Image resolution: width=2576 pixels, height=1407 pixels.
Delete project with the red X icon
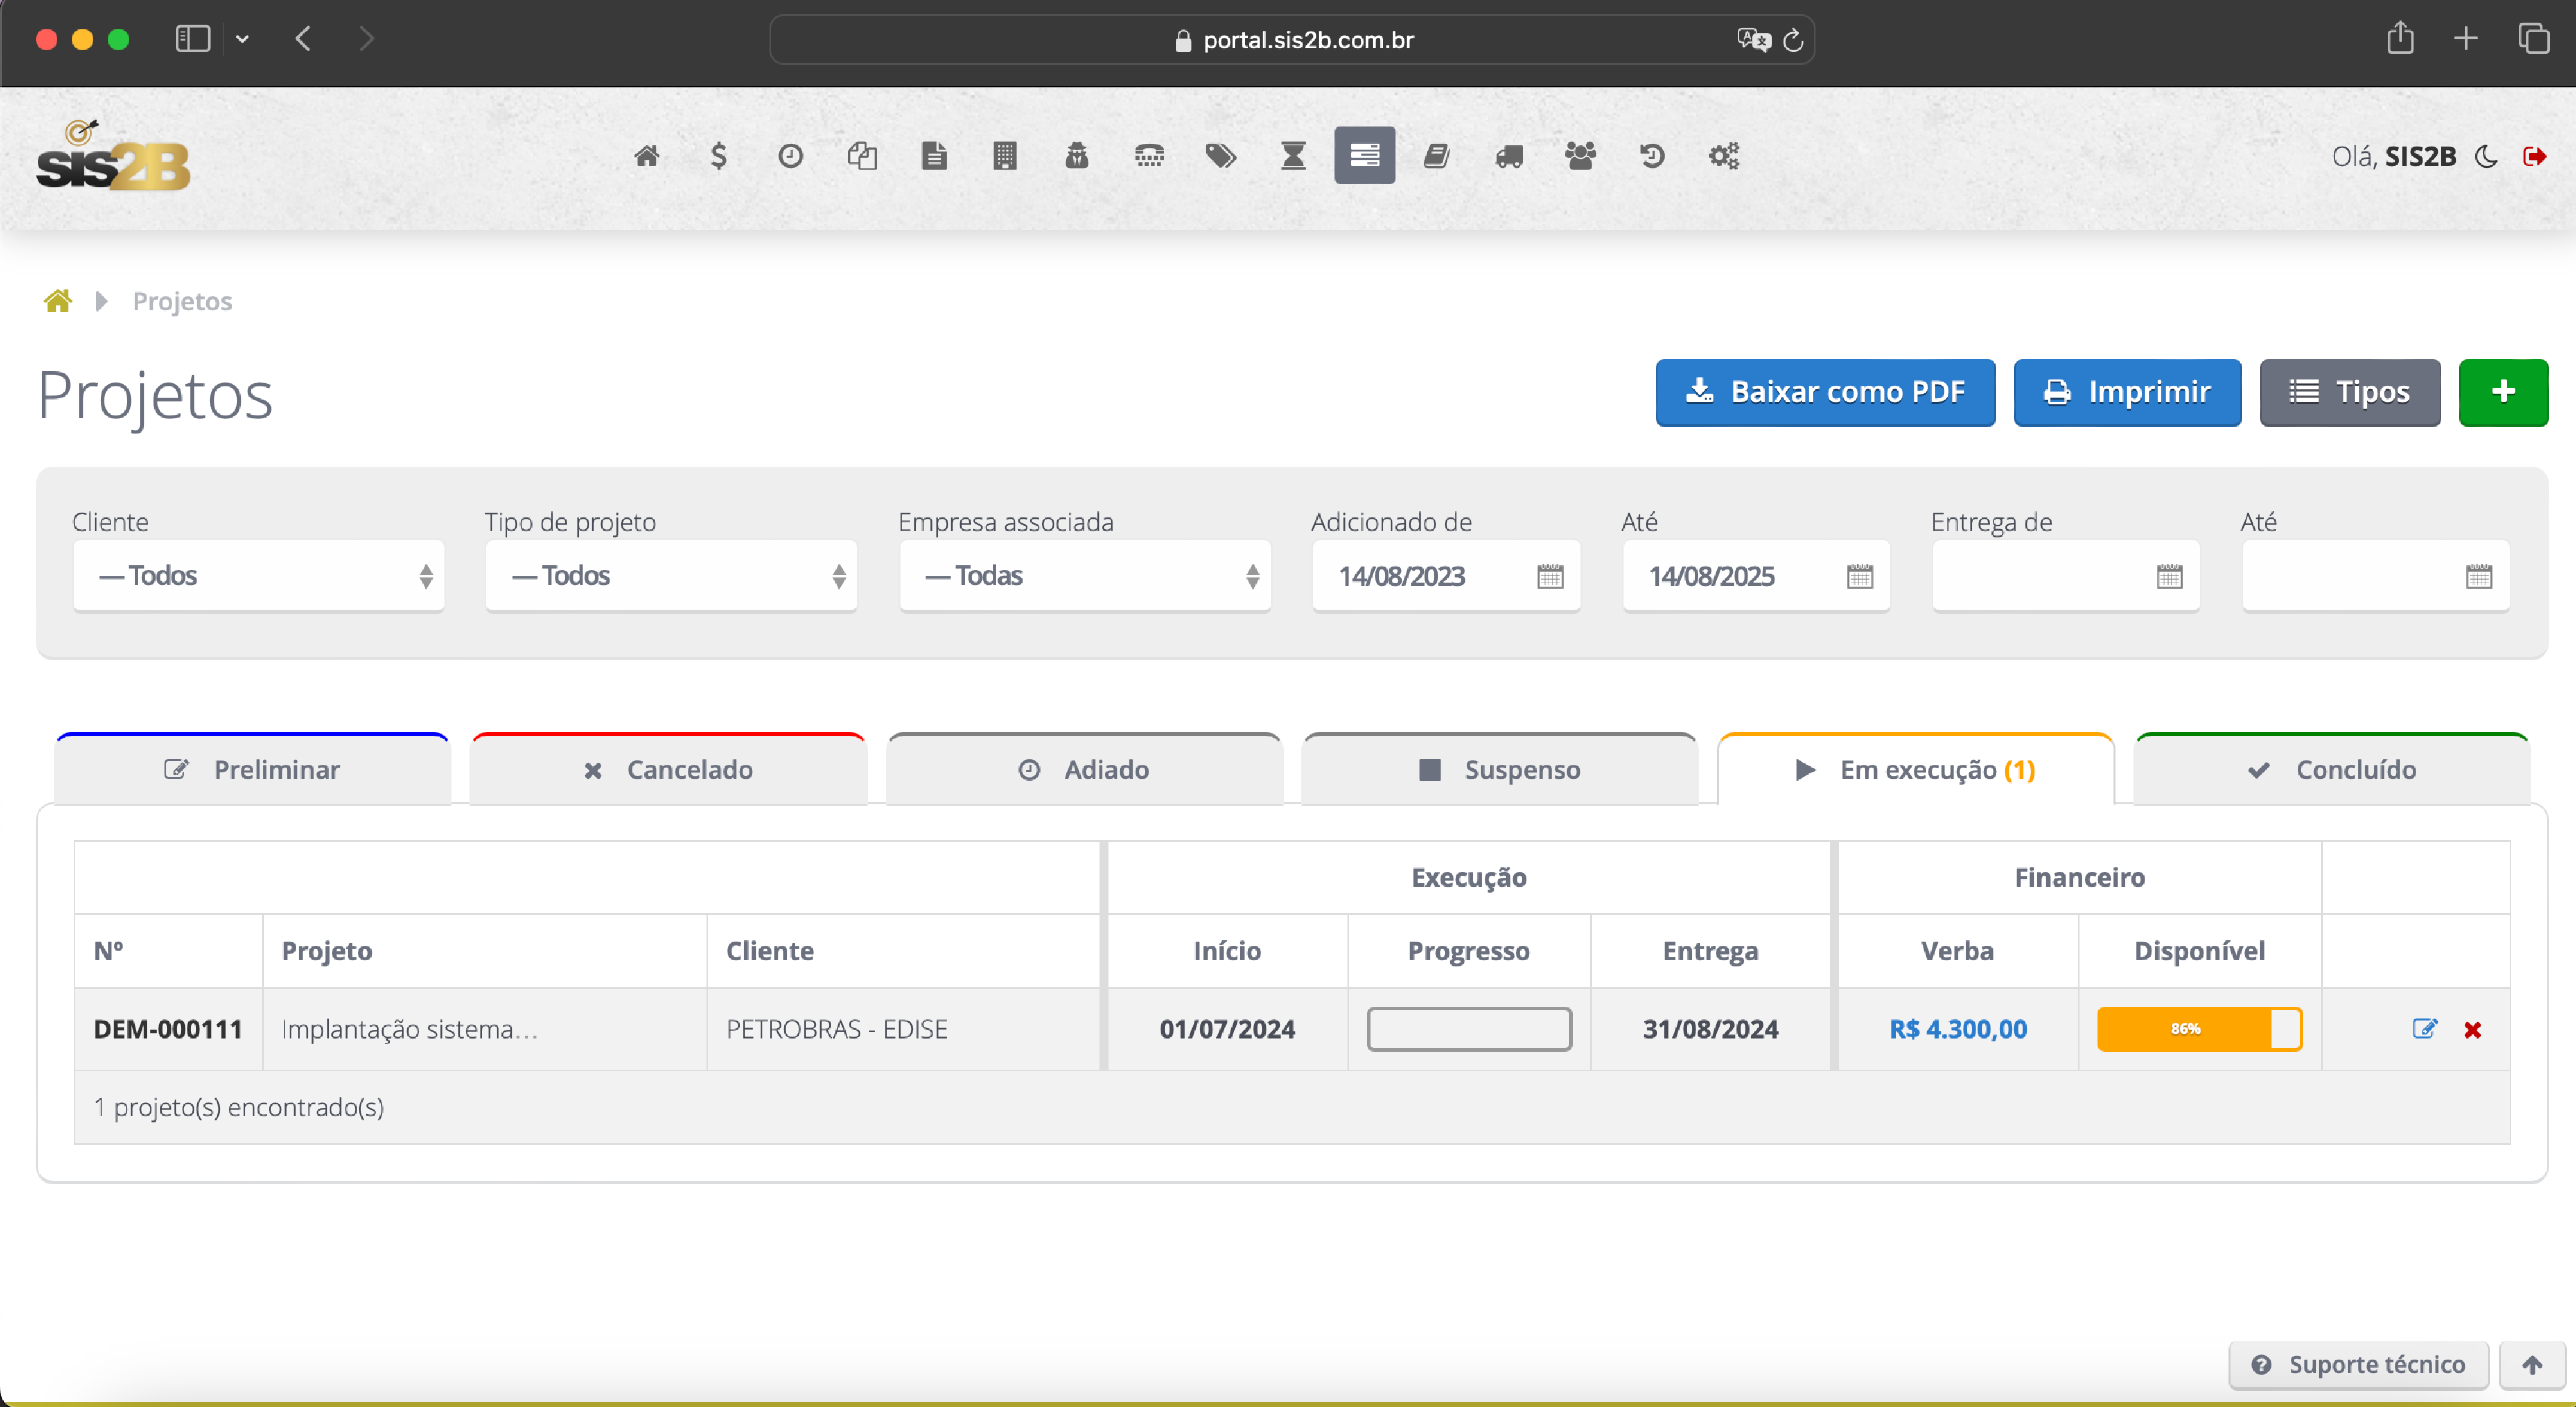[x=2473, y=1030]
